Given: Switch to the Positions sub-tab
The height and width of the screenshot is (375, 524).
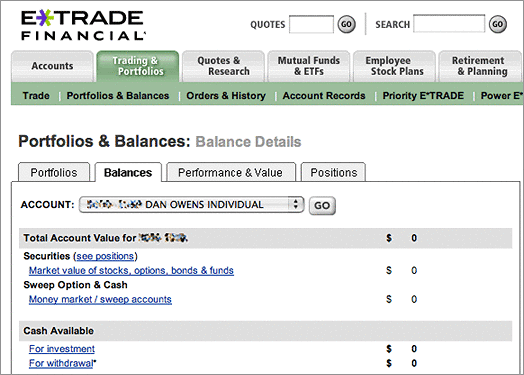Looking at the screenshot, I should tap(334, 172).
